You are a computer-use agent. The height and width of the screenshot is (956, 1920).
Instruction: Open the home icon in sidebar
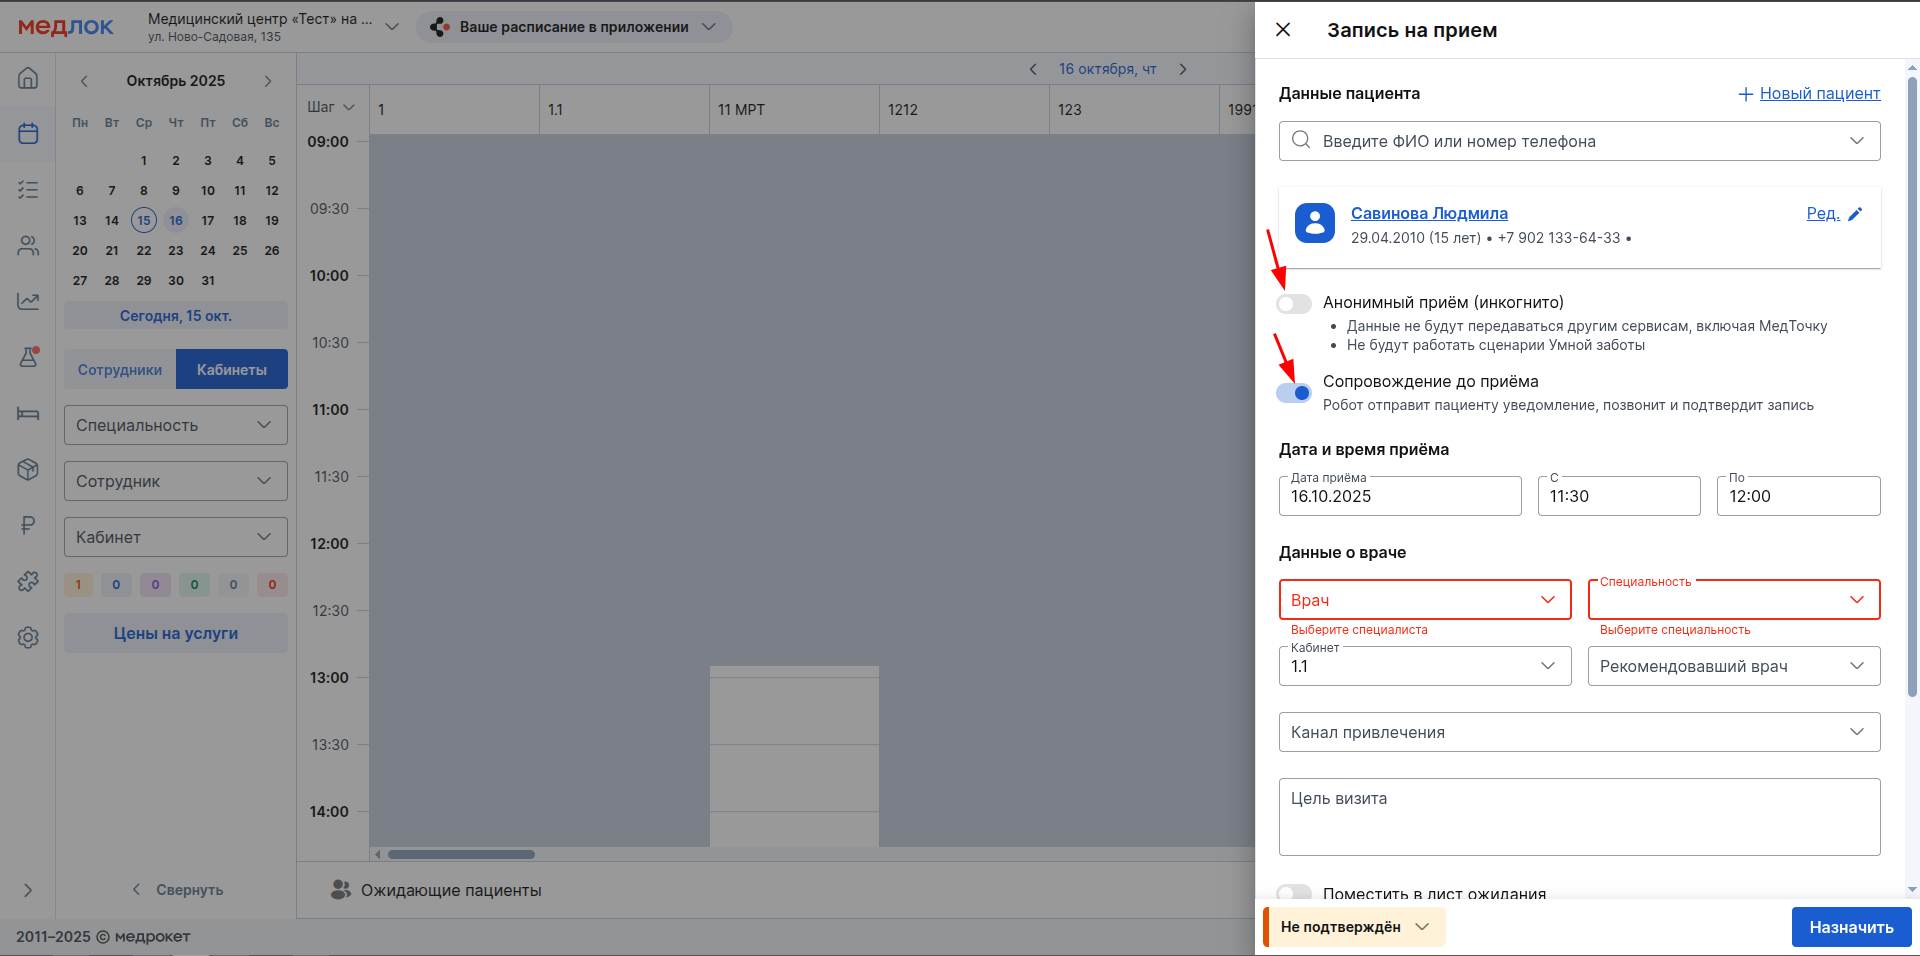[28, 78]
